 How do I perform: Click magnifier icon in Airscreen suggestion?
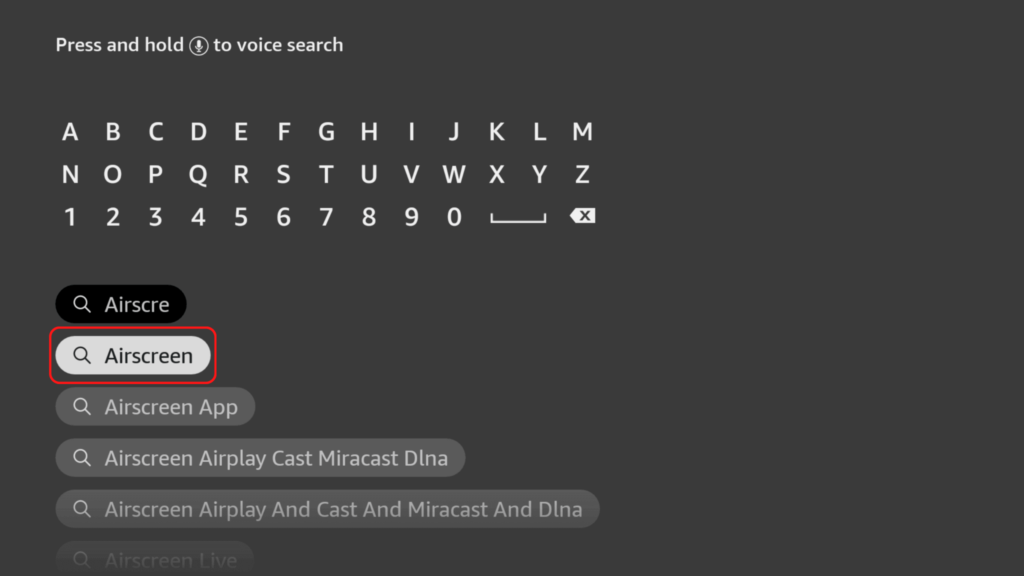[82, 355]
